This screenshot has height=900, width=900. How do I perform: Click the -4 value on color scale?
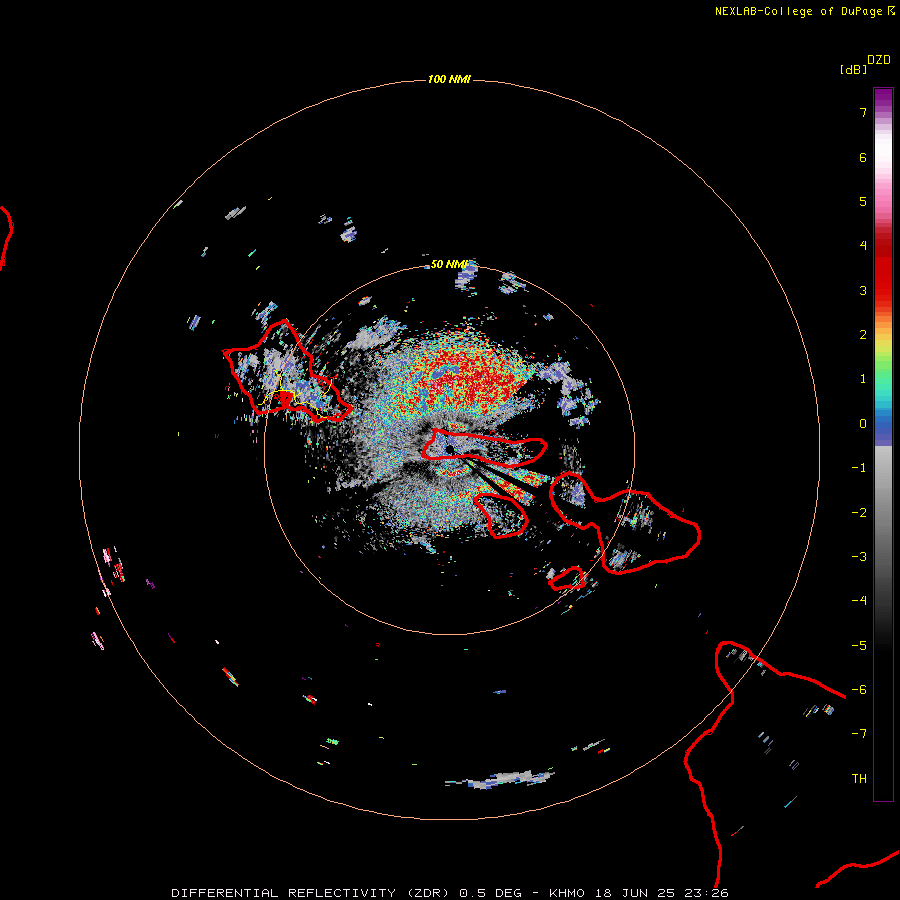(859, 601)
